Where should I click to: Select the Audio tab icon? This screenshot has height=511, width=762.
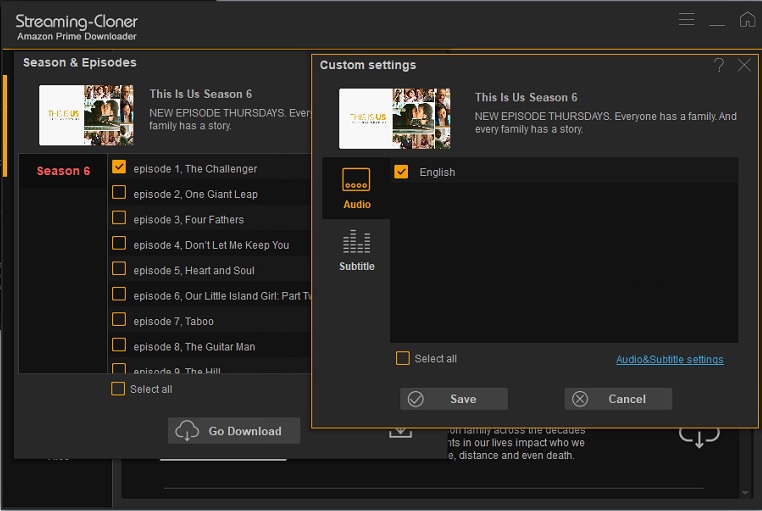pyautogui.click(x=356, y=180)
